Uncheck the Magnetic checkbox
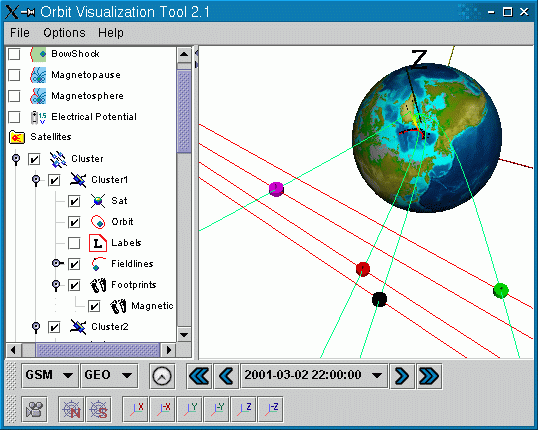The image size is (538, 430). (94, 306)
